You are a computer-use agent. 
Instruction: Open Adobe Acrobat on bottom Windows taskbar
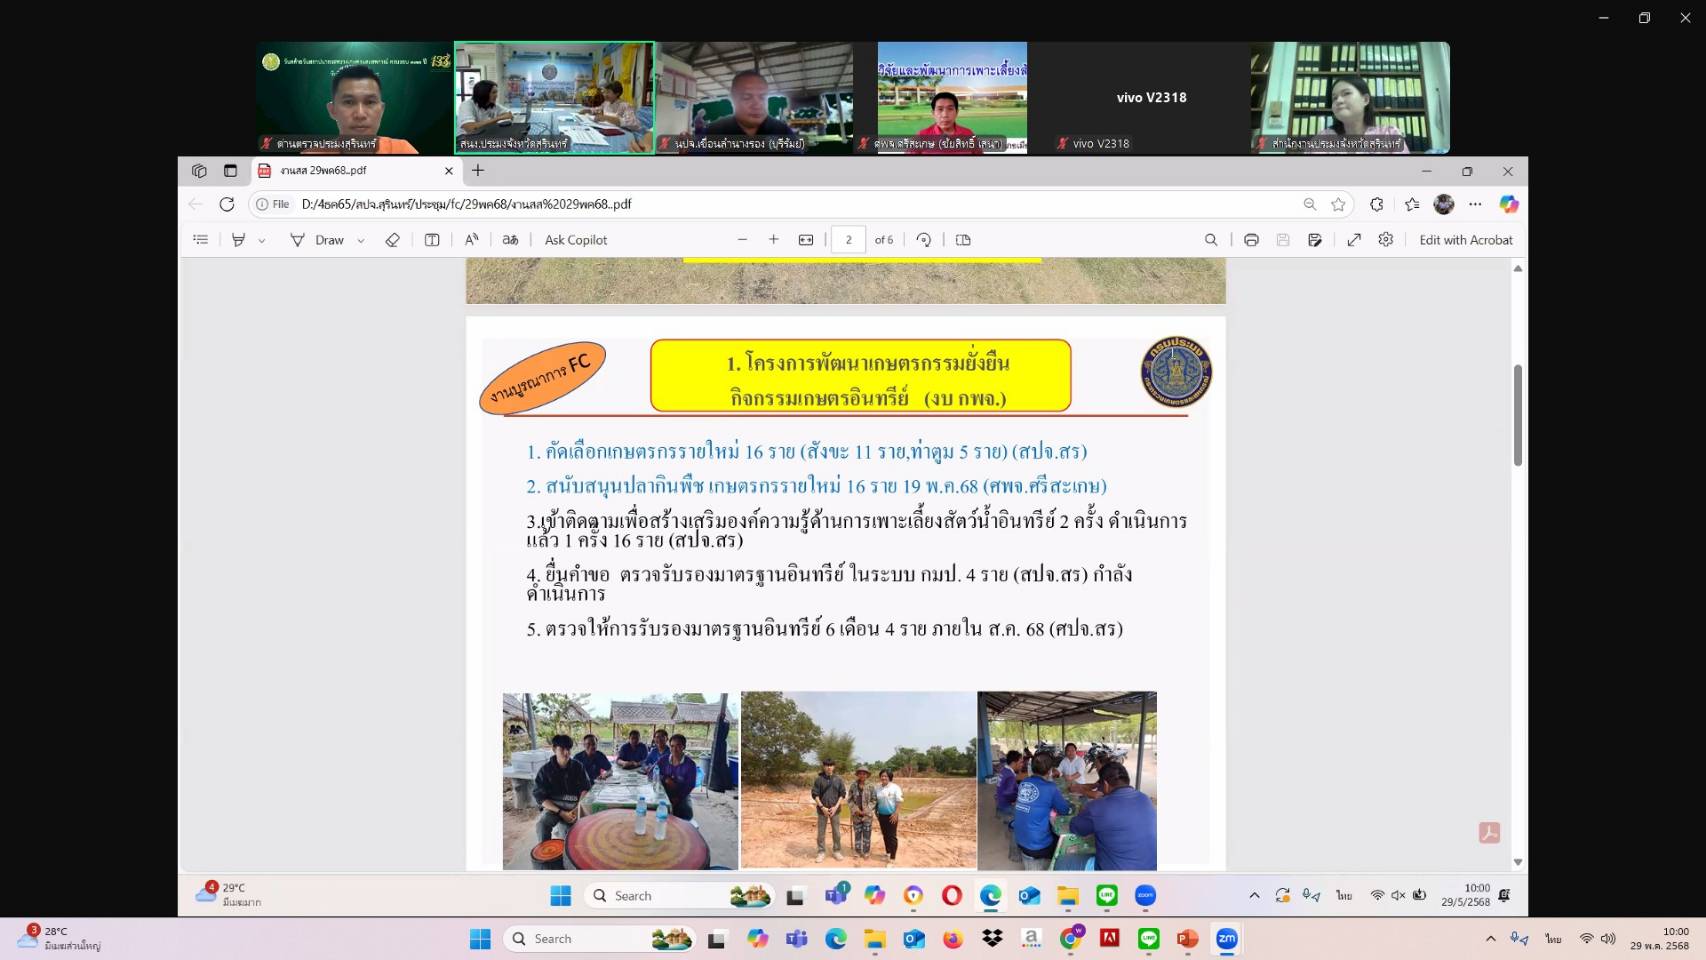[1109, 939]
